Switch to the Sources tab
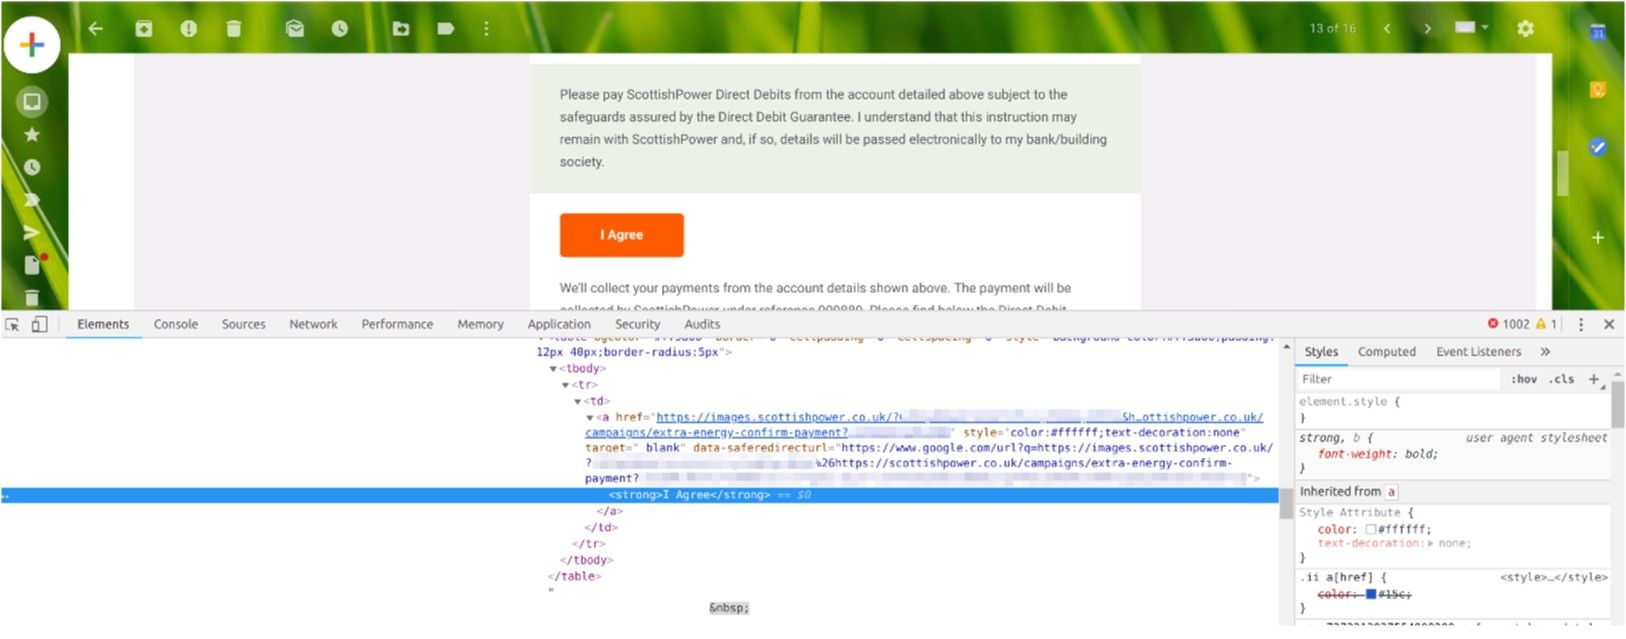 click(x=243, y=325)
